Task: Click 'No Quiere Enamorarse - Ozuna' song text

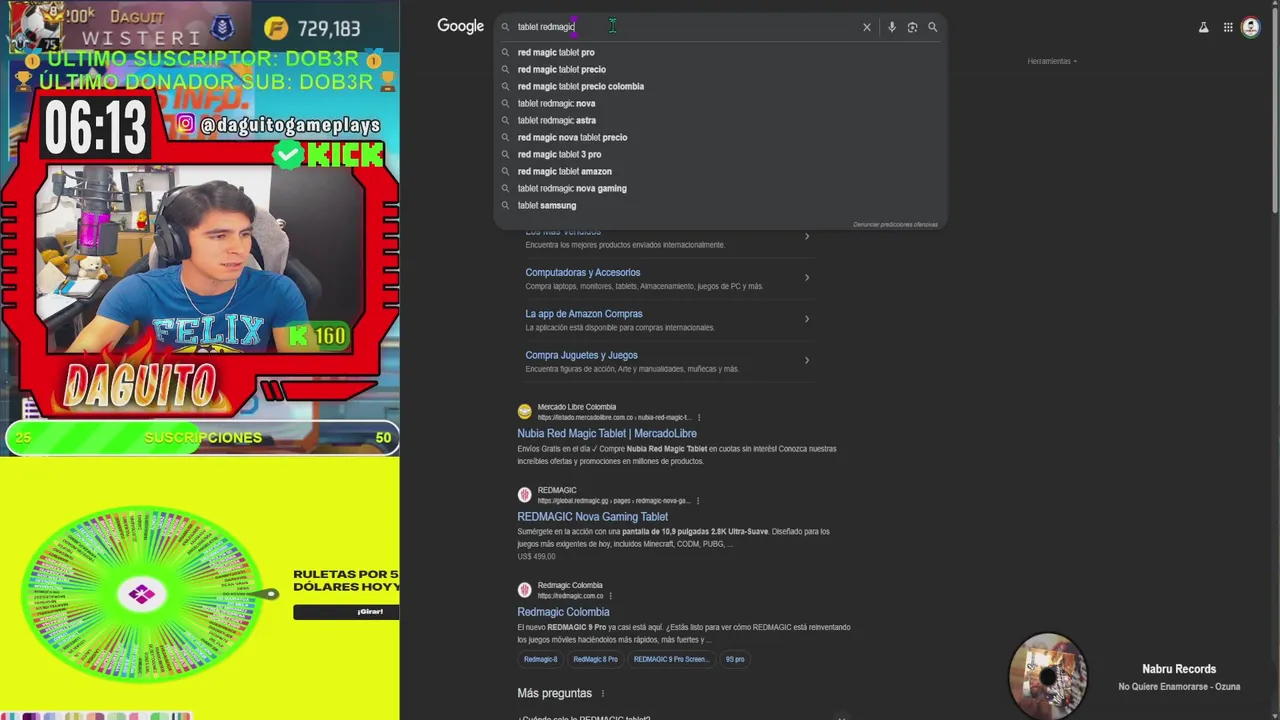Action: pos(1179,687)
